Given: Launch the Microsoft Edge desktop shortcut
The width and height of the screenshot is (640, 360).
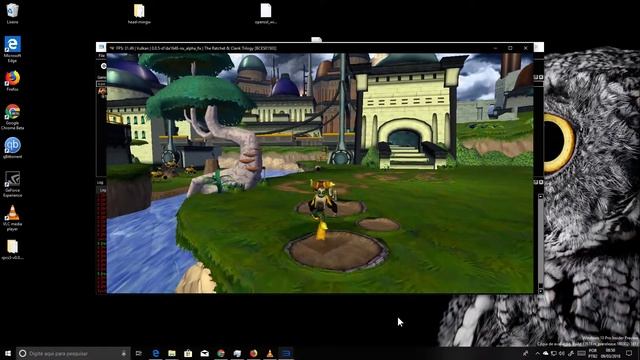Looking at the screenshot, I should (12, 49).
